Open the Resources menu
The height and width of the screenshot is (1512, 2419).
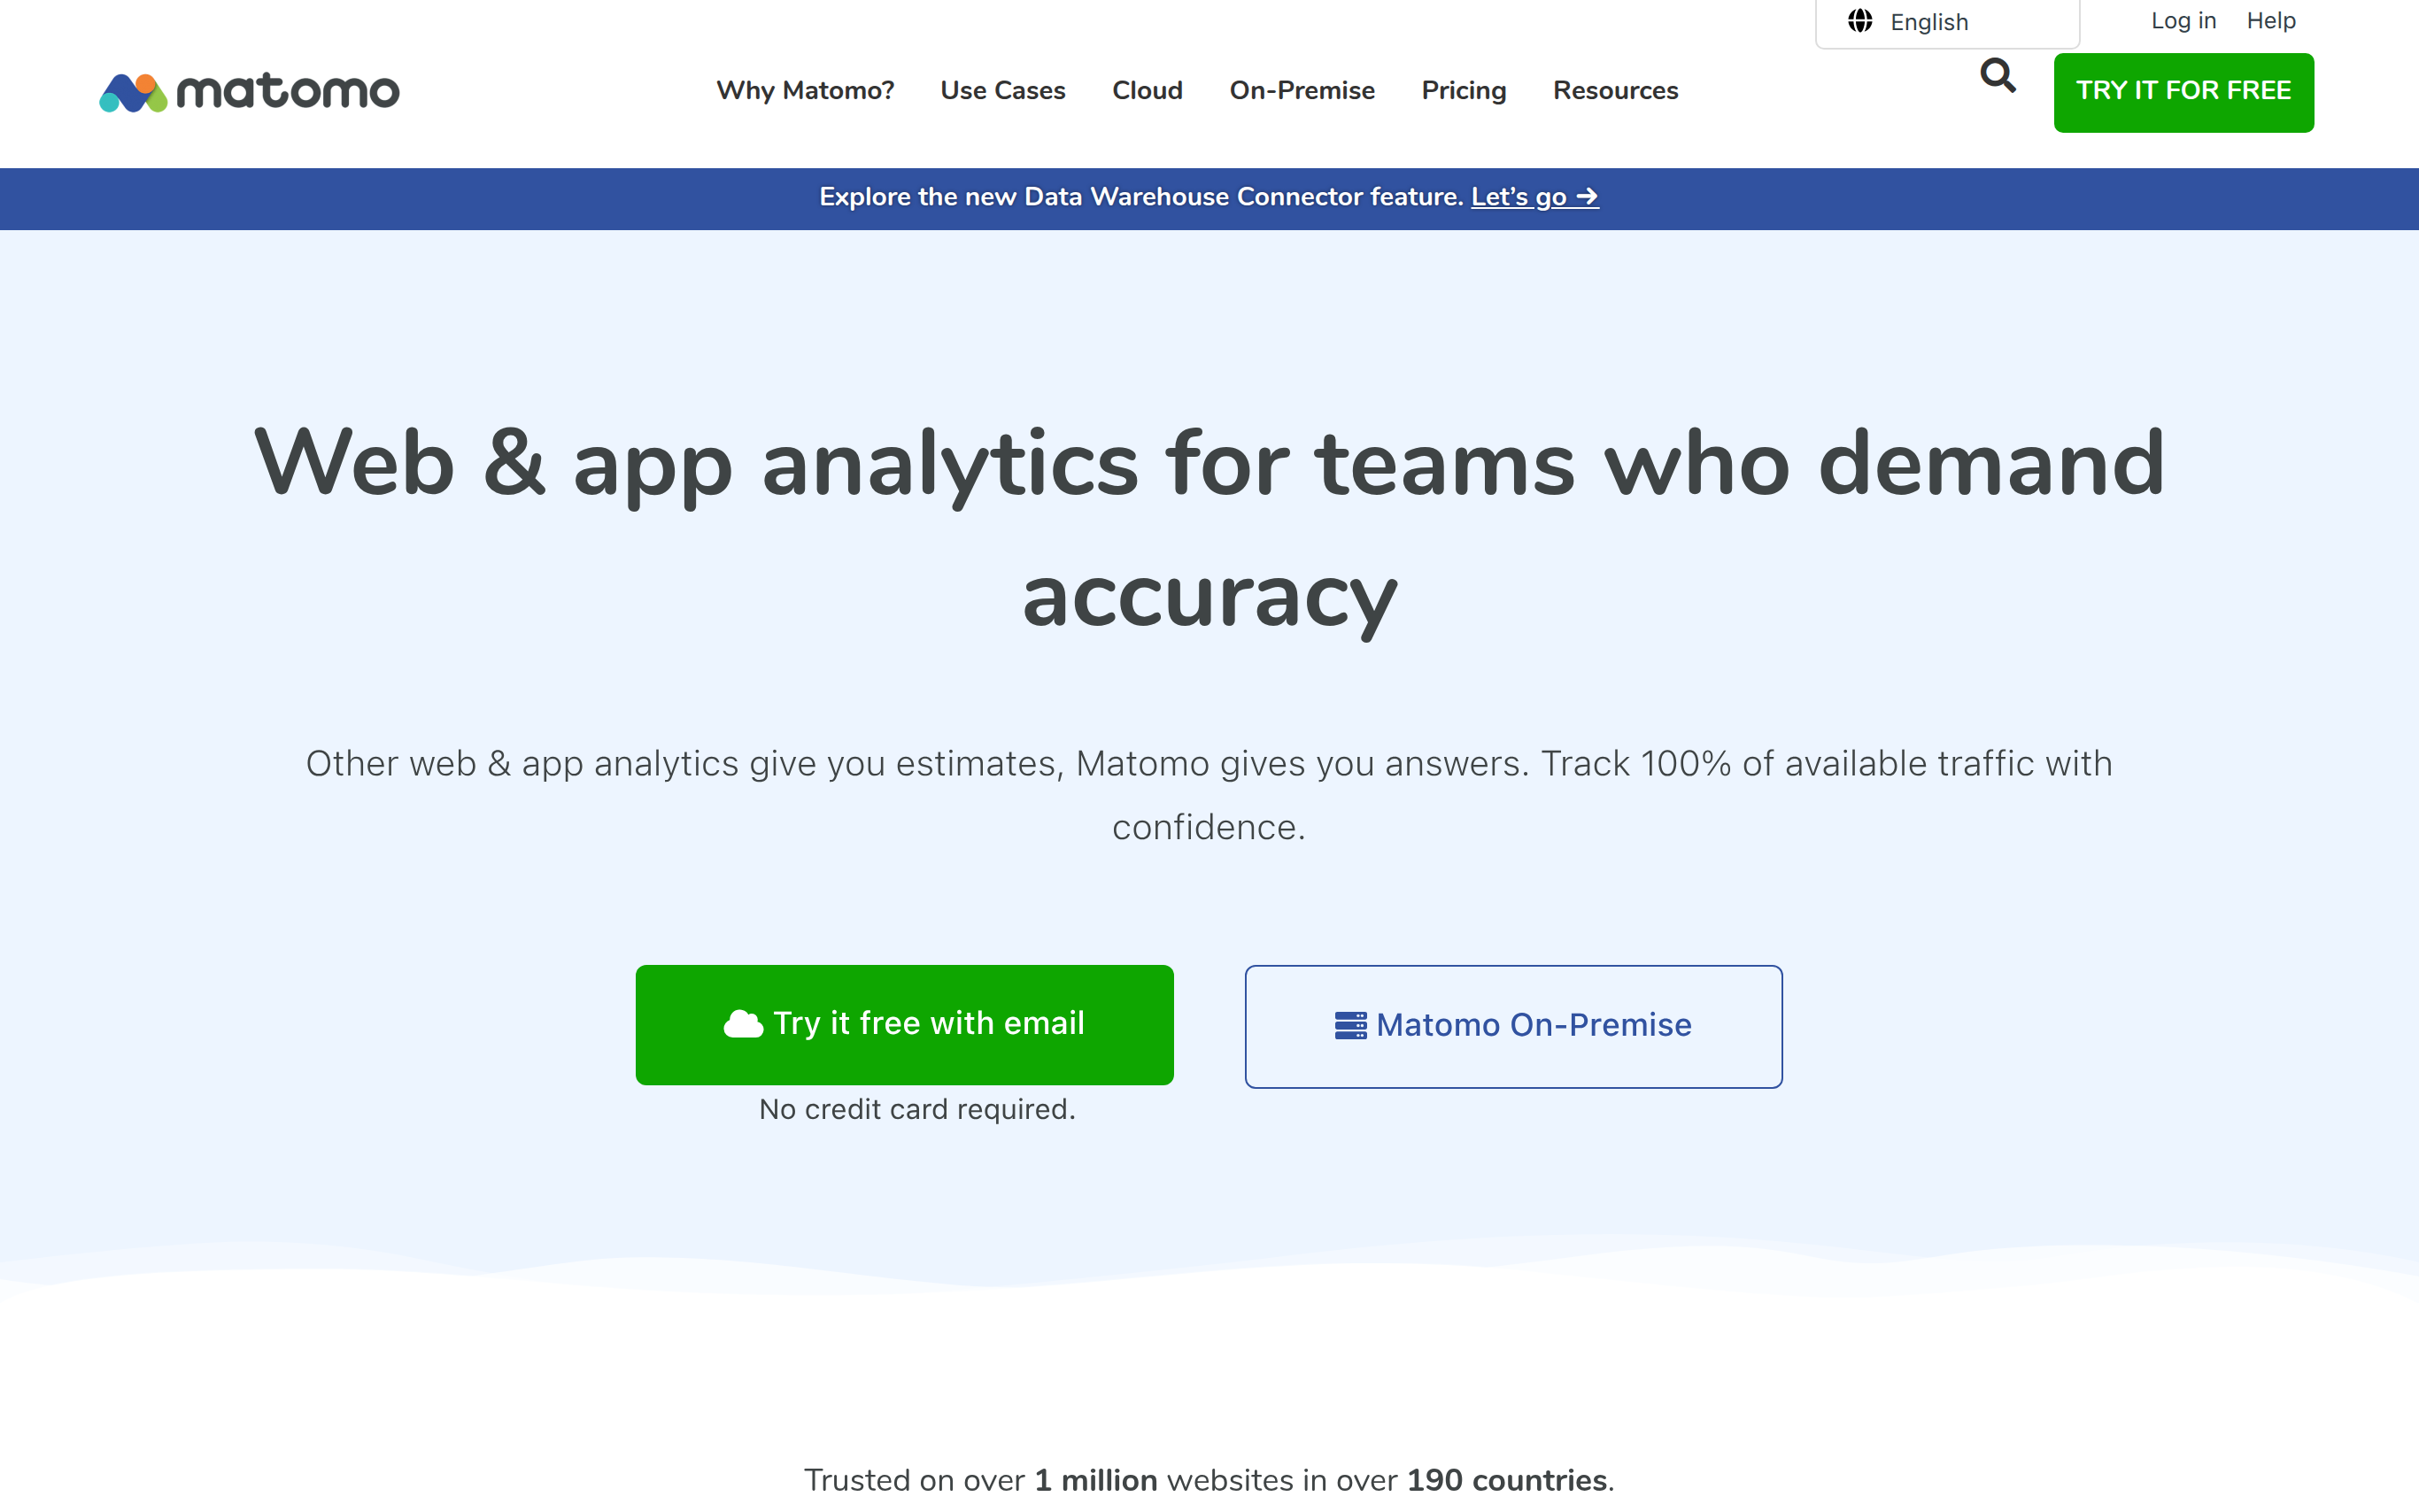(1615, 91)
